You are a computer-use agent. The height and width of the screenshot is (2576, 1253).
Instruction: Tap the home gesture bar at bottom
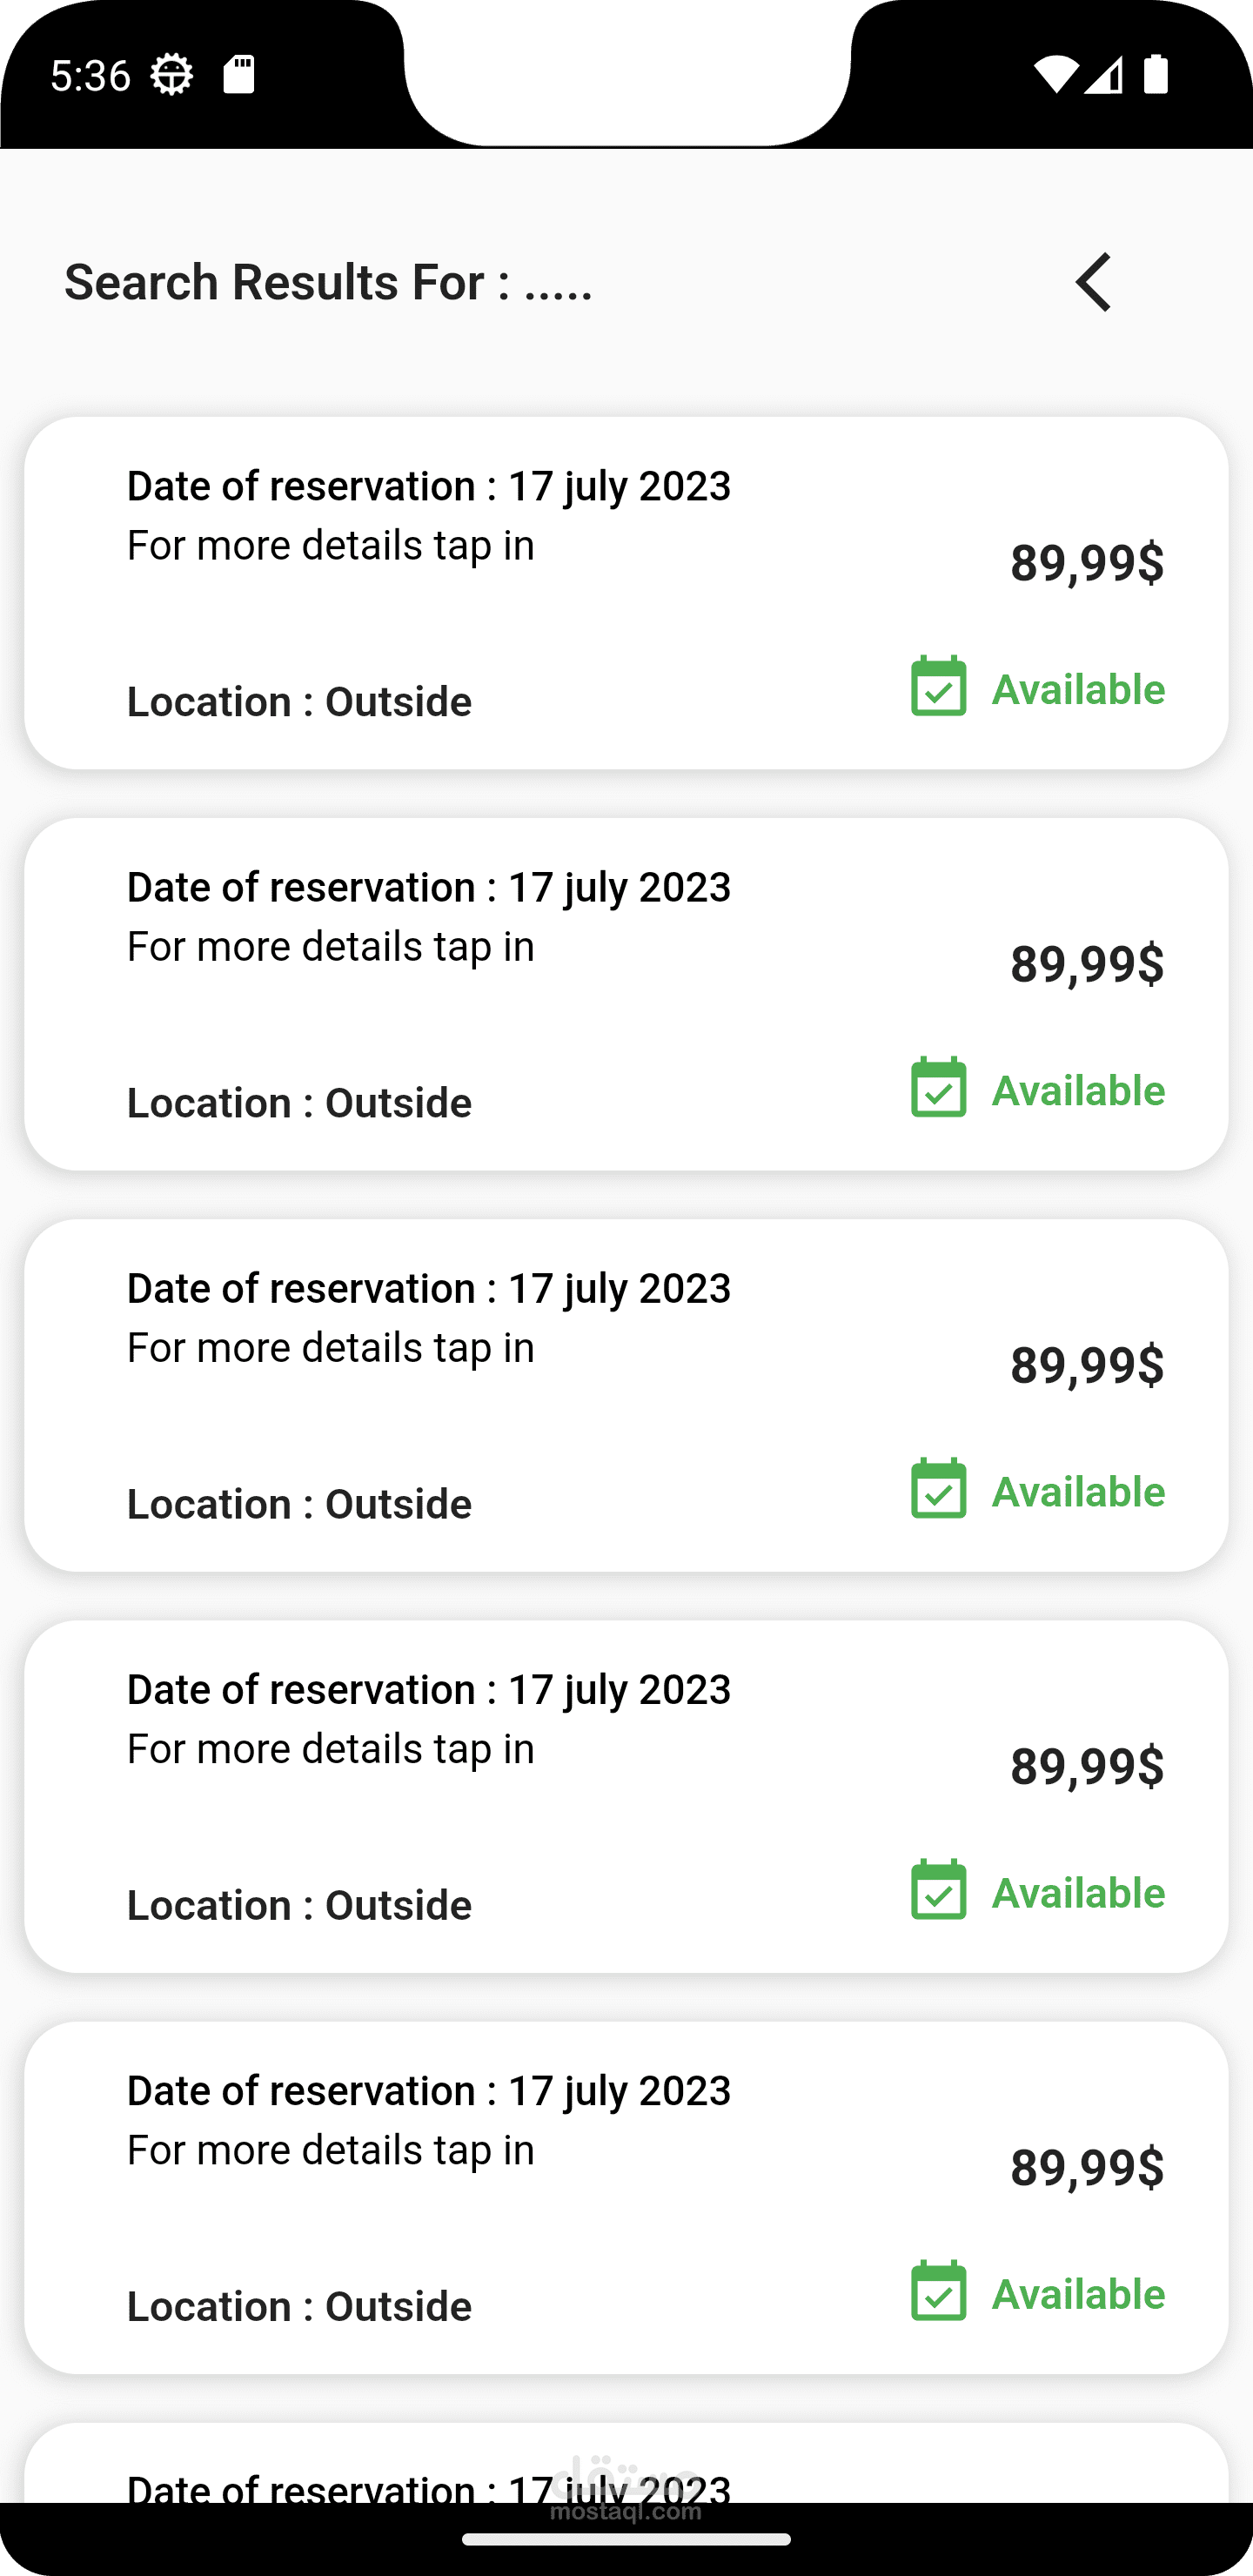626,2539
